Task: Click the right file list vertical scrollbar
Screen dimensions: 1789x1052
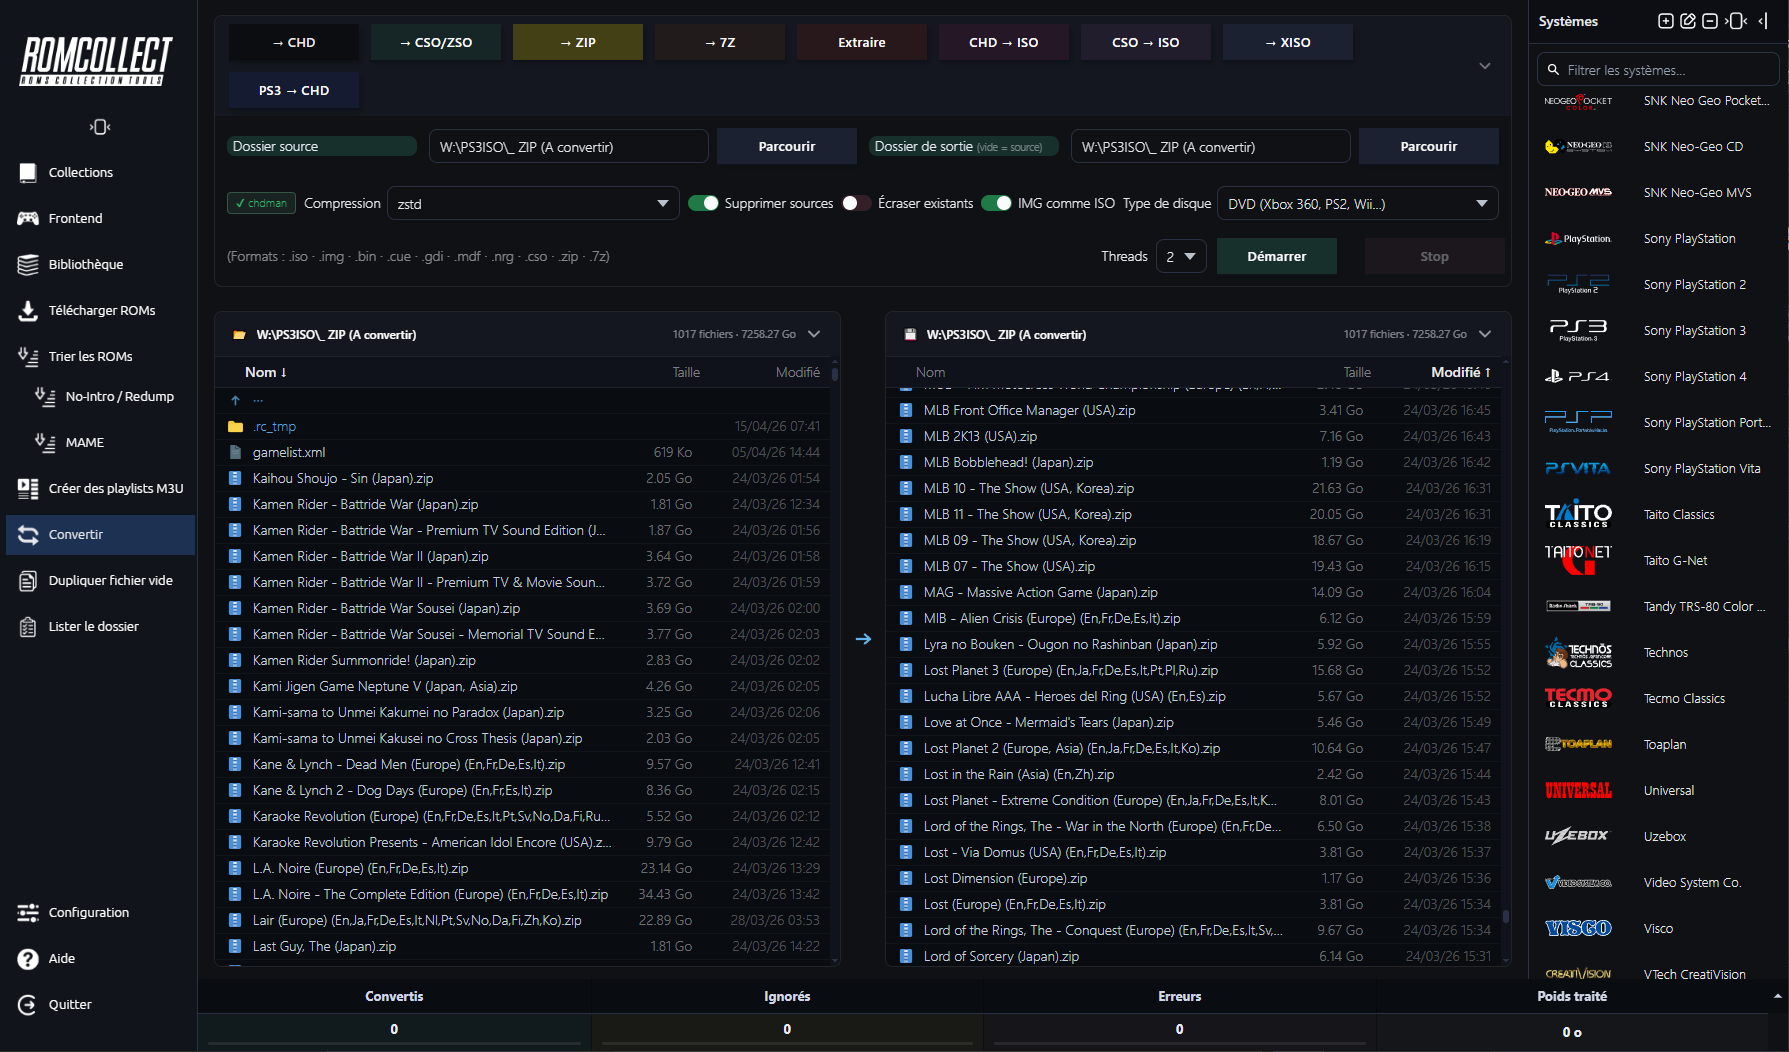Action: coord(1505,915)
